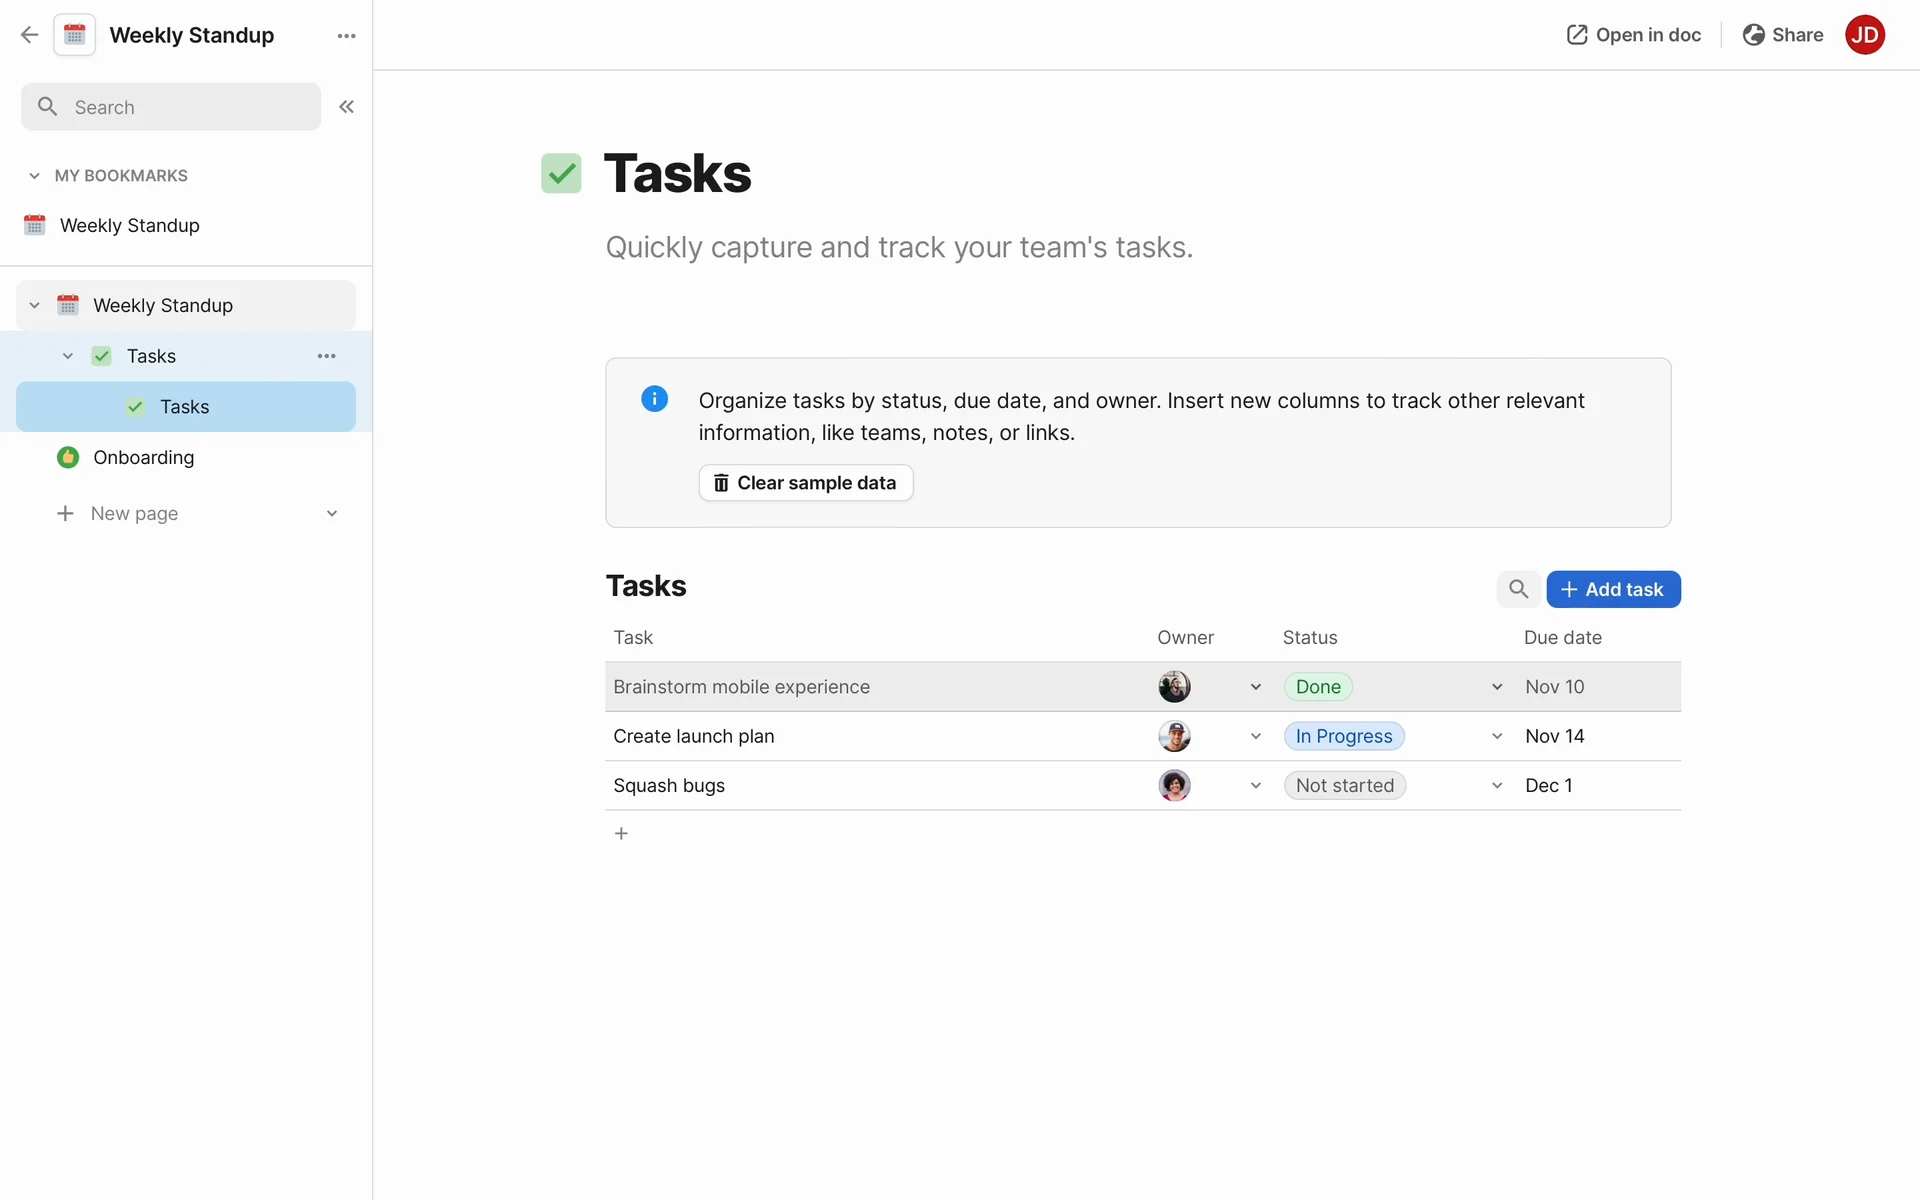Click the plus icon to add row

click(621, 833)
